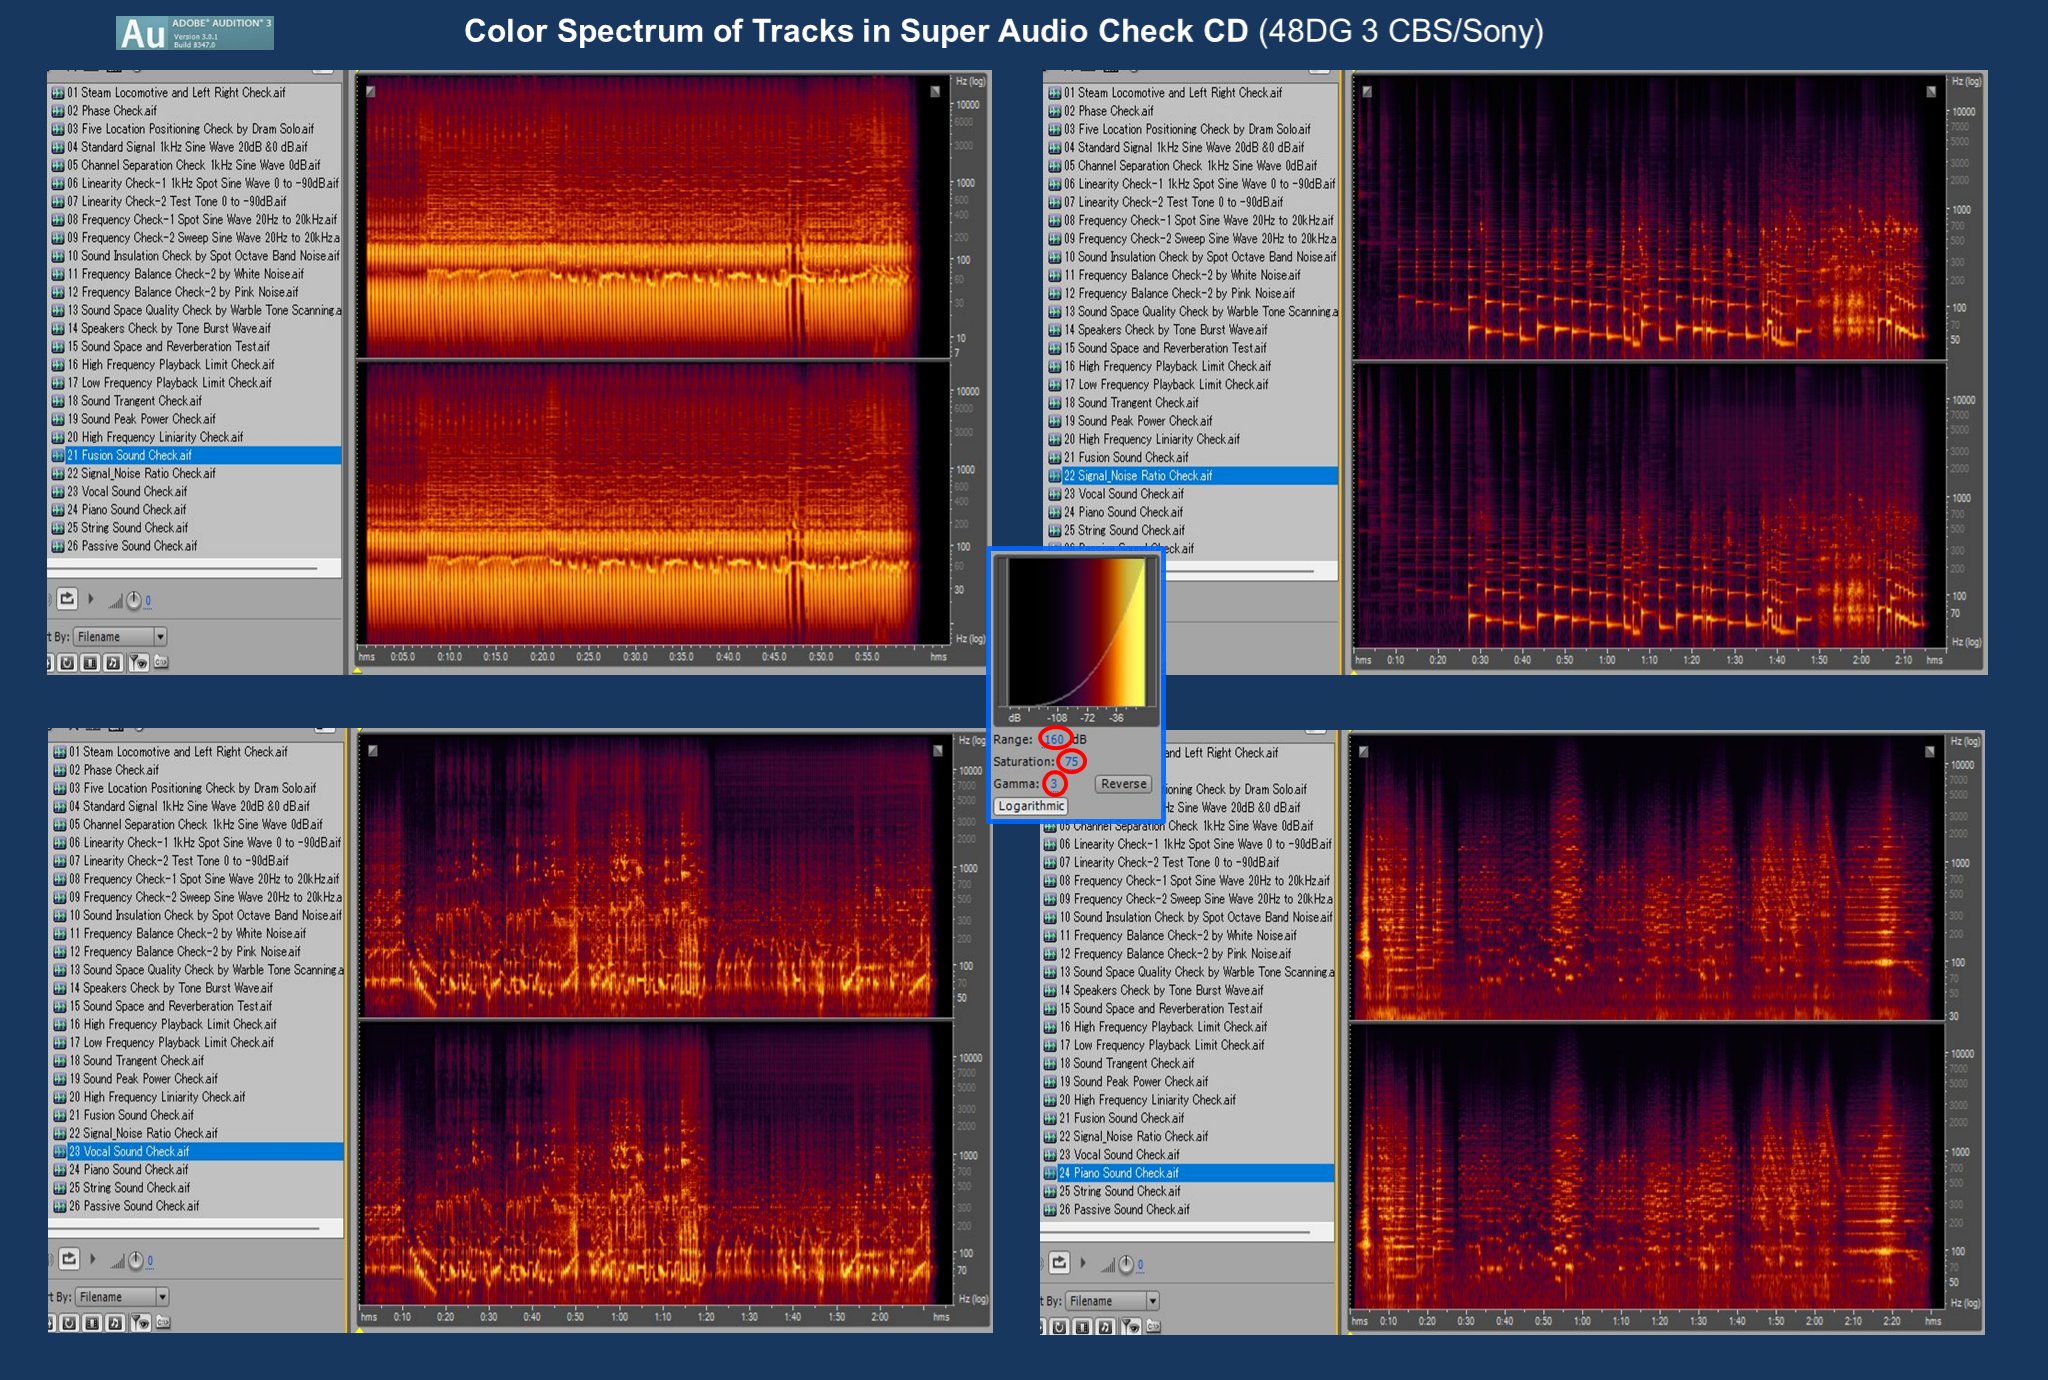This screenshot has width=2048, height=1380.
Task: Click Play arrow in Vocal Sound panel
Action: [93, 1259]
